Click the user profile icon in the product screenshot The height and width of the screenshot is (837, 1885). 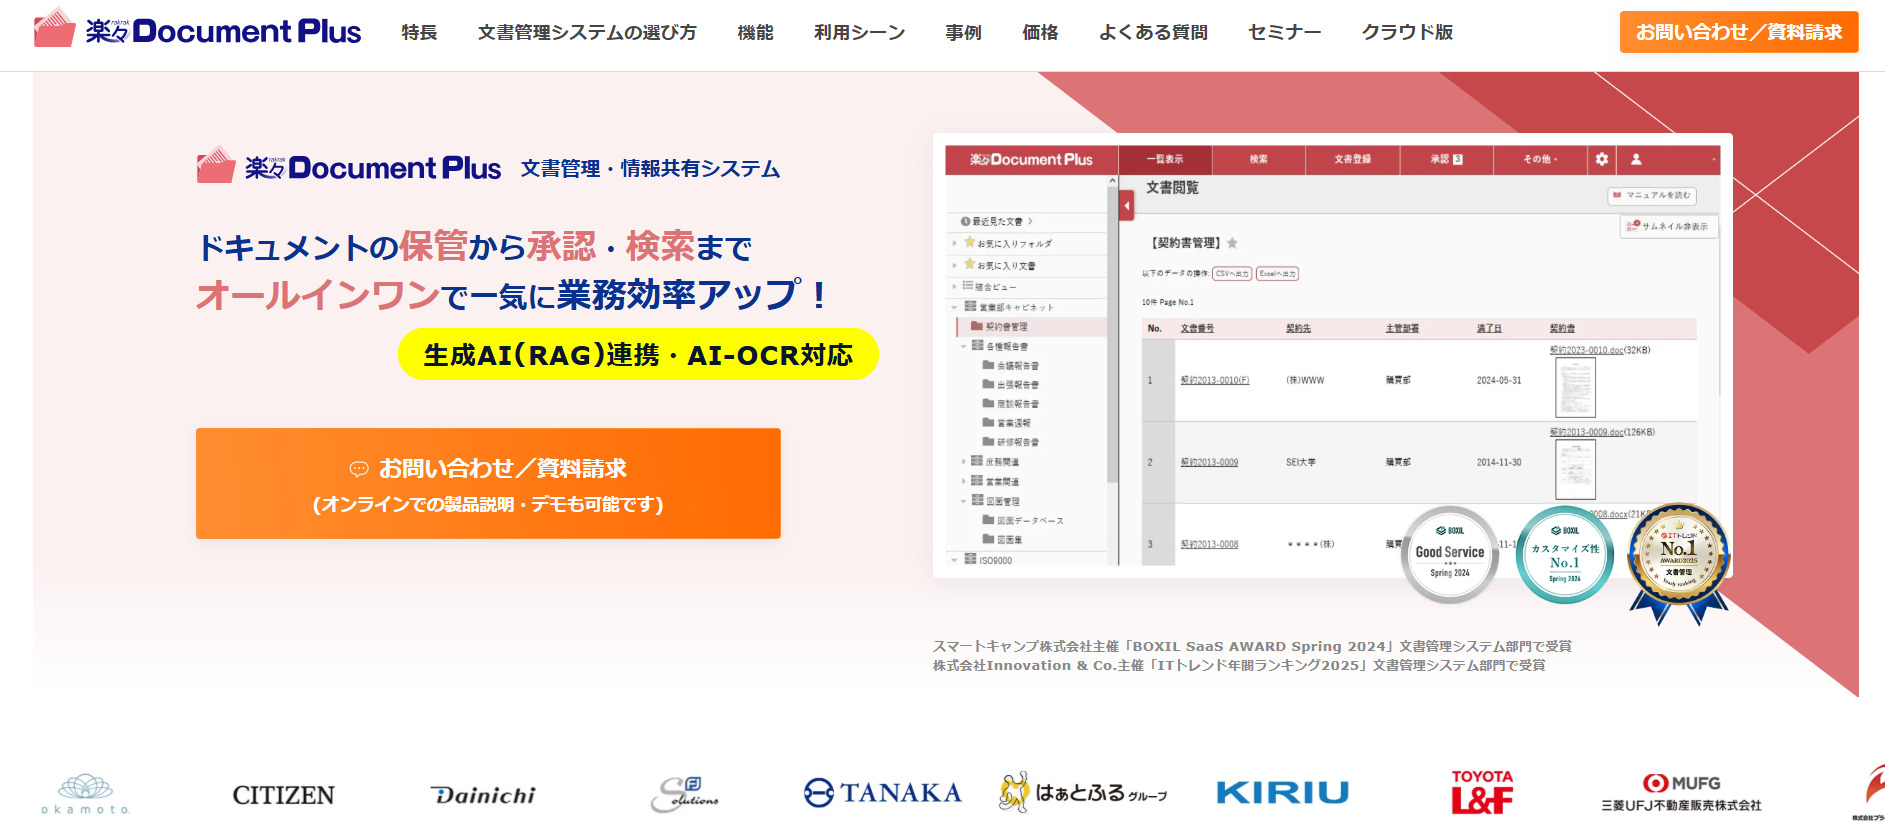(x=1636, y=159)
